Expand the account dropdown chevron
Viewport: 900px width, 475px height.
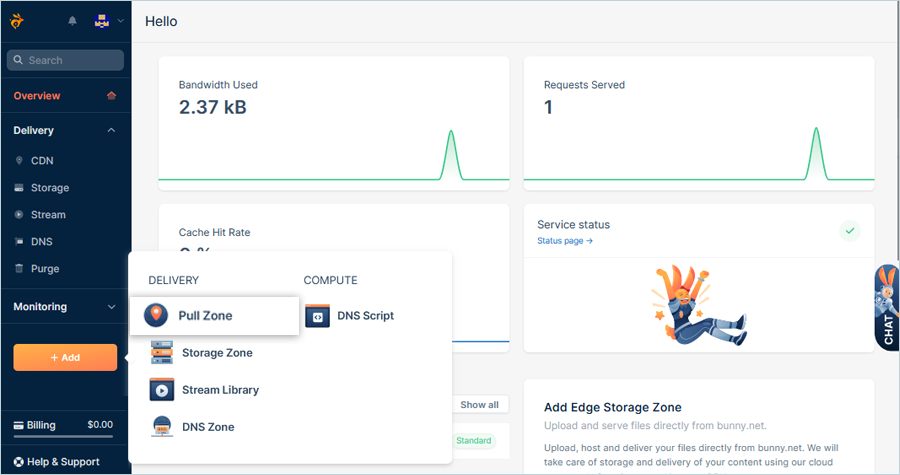pos(121,21)
